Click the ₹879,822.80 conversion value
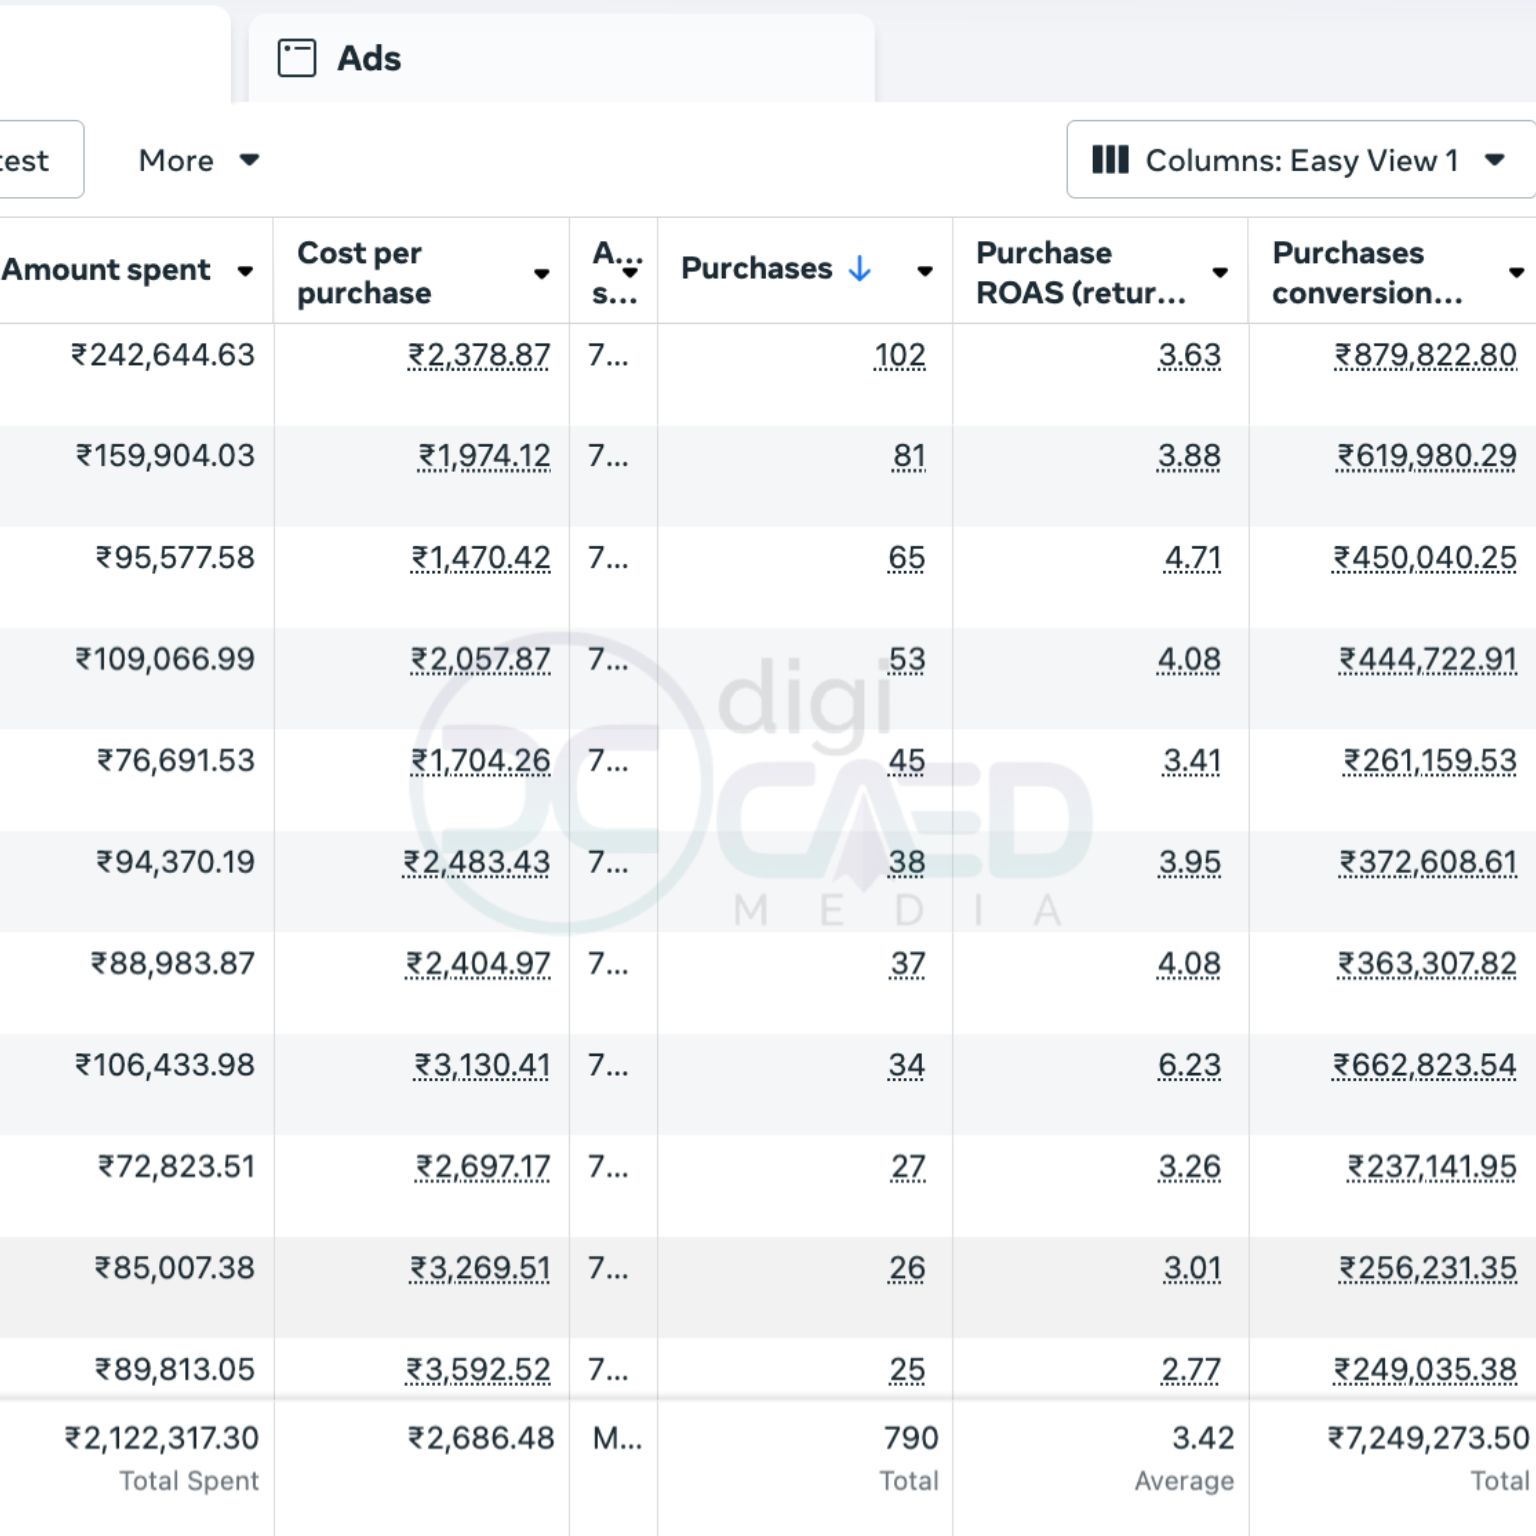The width and height of the screenshot is (1536, 1536). [1425, 355]
